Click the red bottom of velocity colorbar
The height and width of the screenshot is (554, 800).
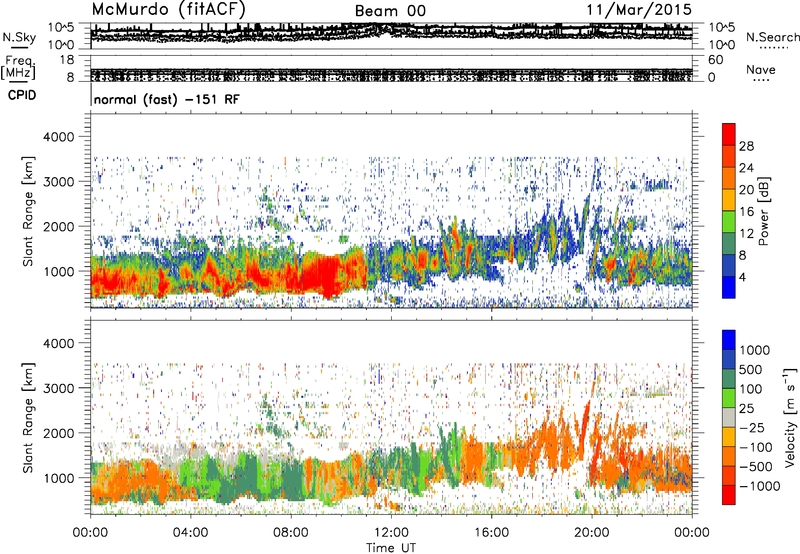[729, 495]
